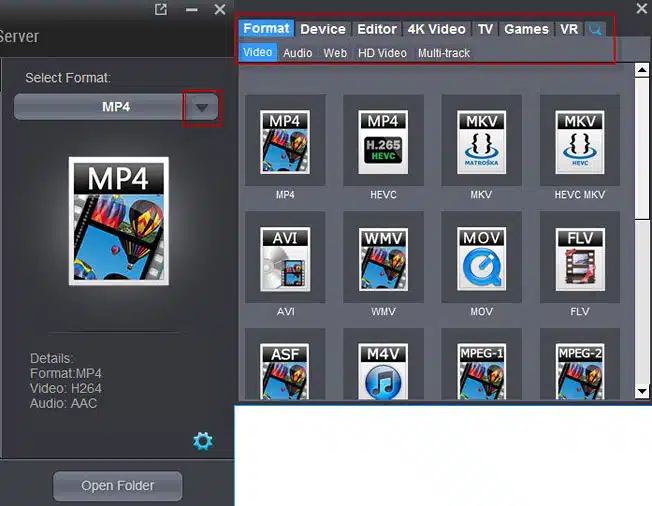Choose the WMV format icon

[383, 260]
